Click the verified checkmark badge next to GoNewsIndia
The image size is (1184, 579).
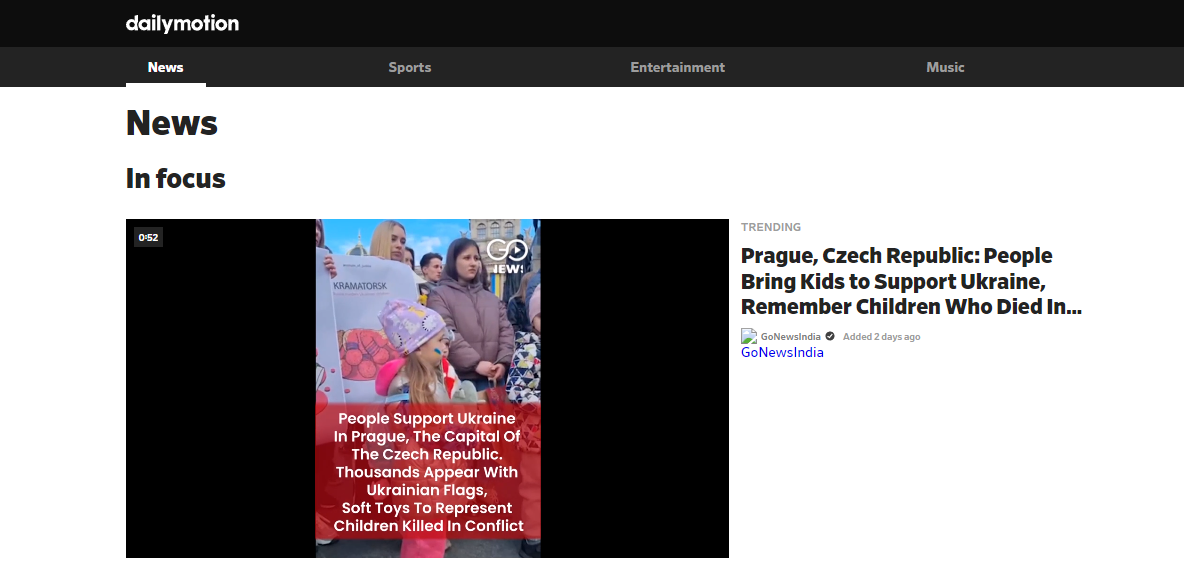tap(829, 336)
